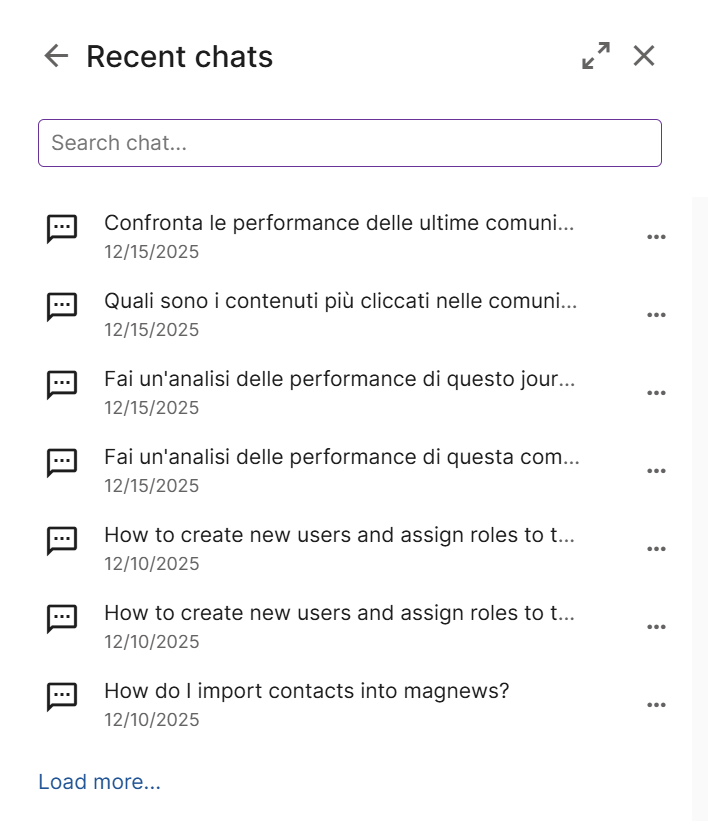Open three-dot menu for 'import contacts into magnews' chat
Viewport: 708px width, 830px height.
(x=656, y=705)
